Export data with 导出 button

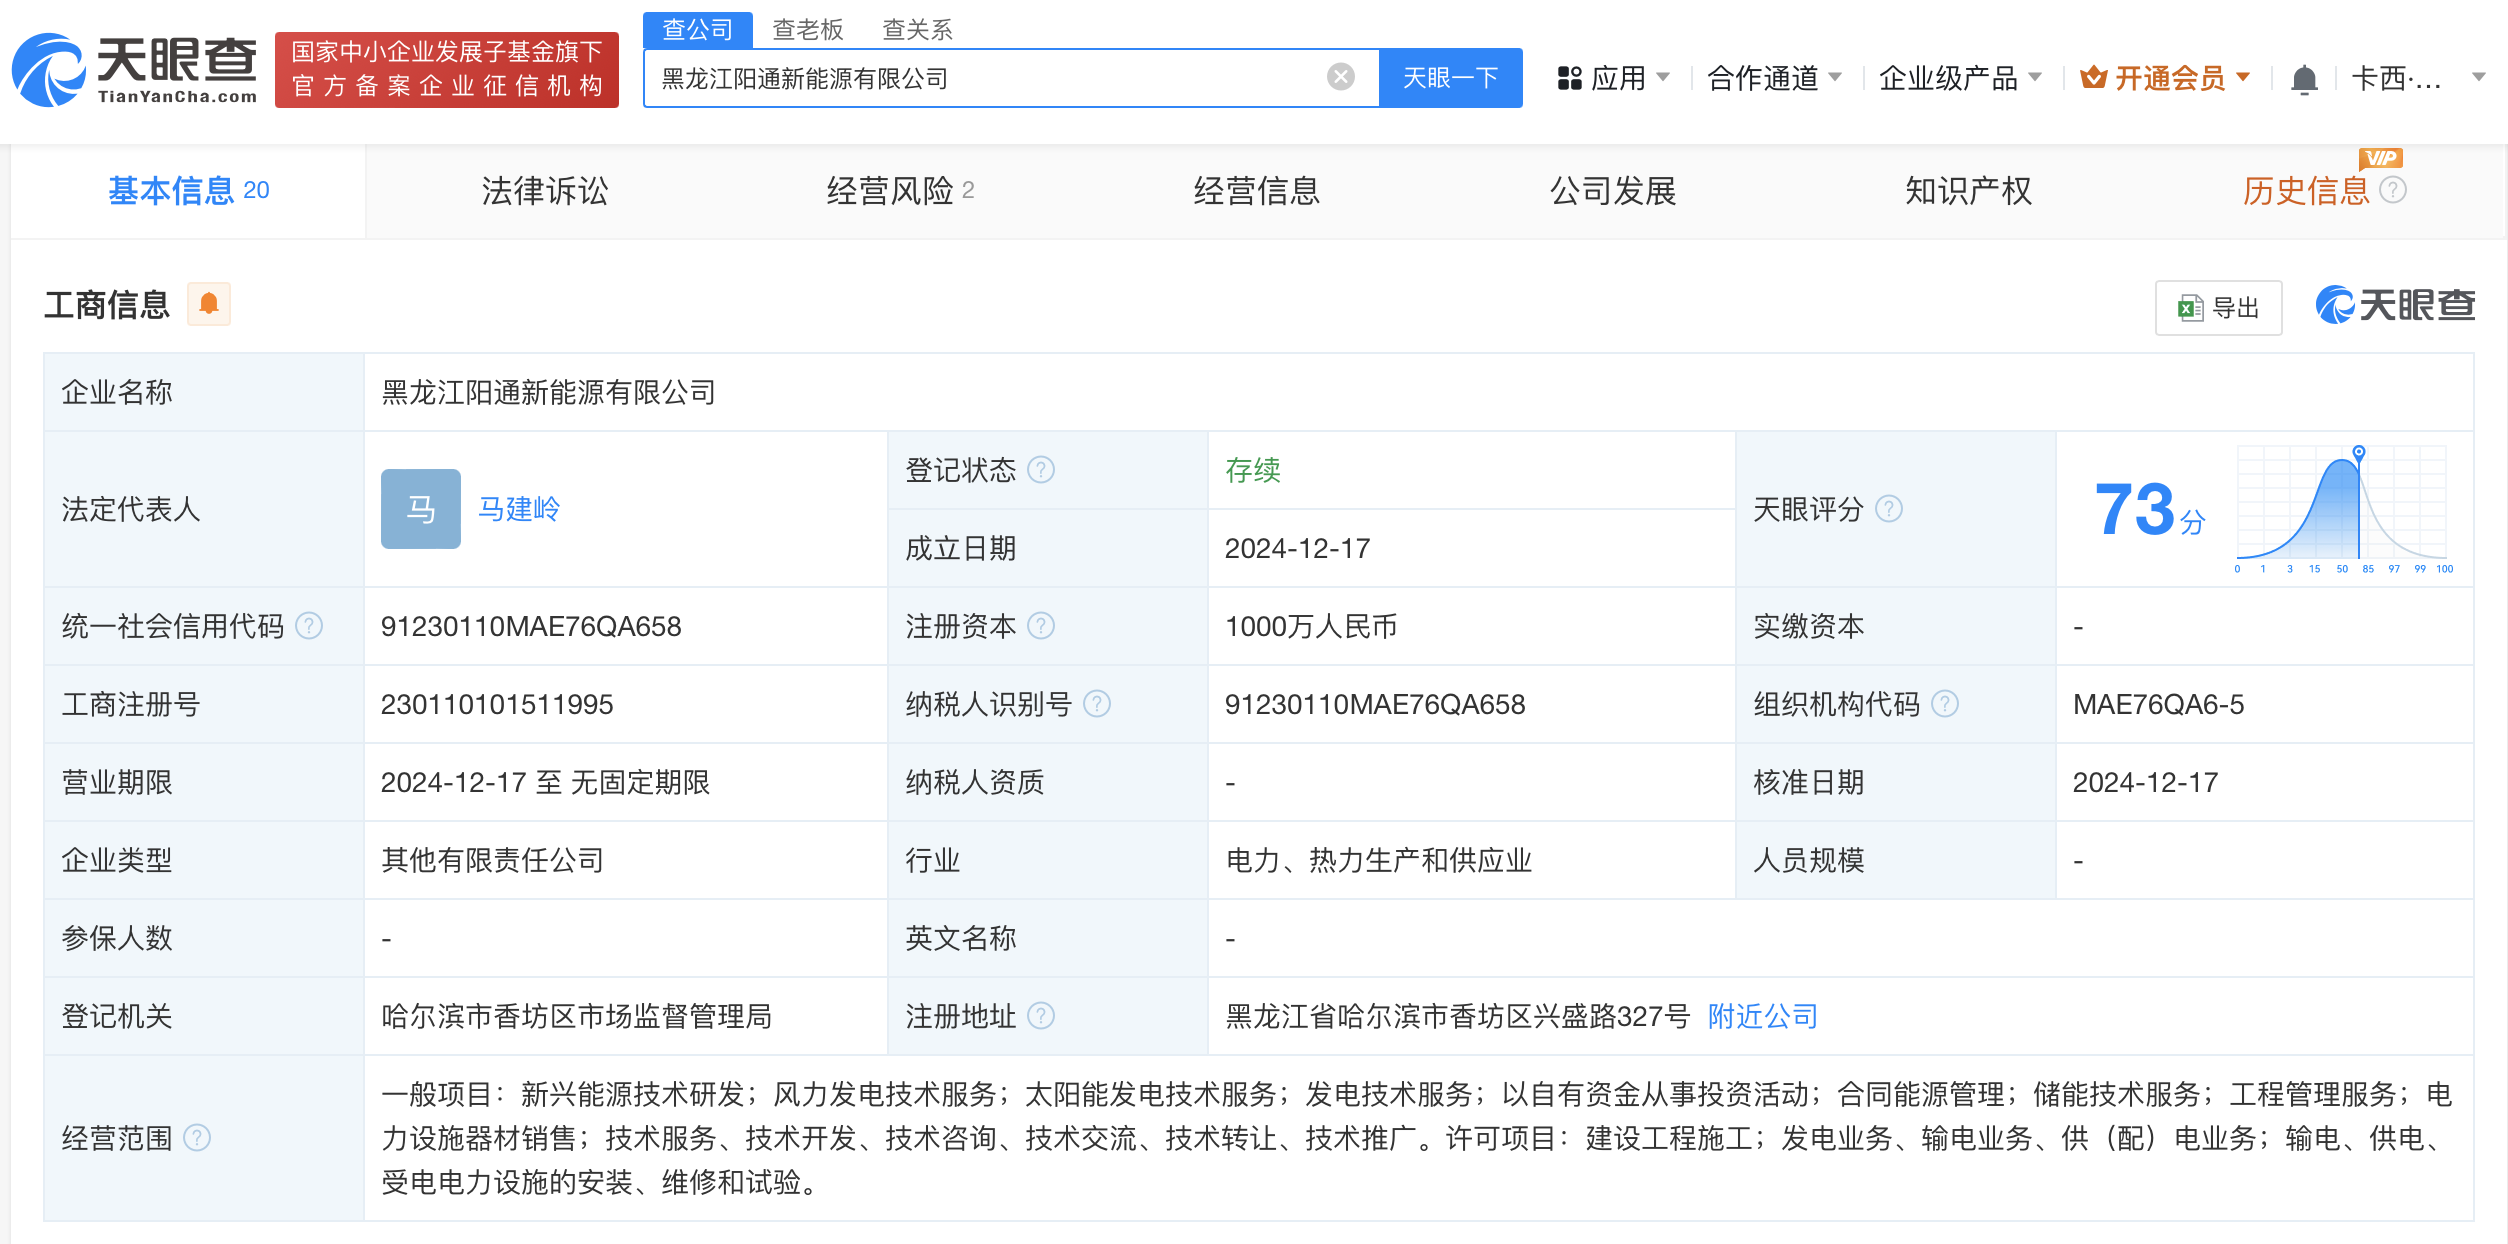2218,308
